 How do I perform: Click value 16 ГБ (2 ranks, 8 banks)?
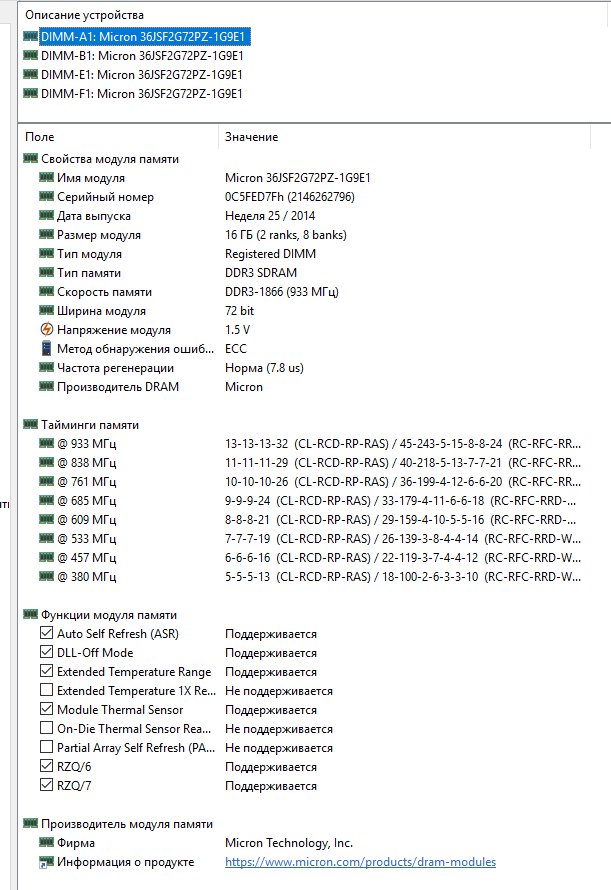(286, 234)
